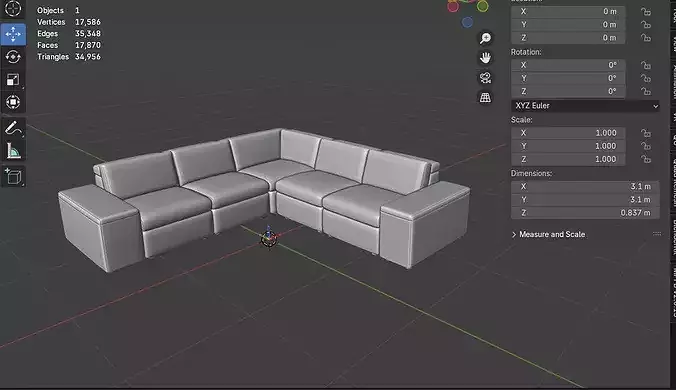The image size is (676, 390).
Task: Click the Rotation X field showing 0°
Action: click(x=568, y=65)
